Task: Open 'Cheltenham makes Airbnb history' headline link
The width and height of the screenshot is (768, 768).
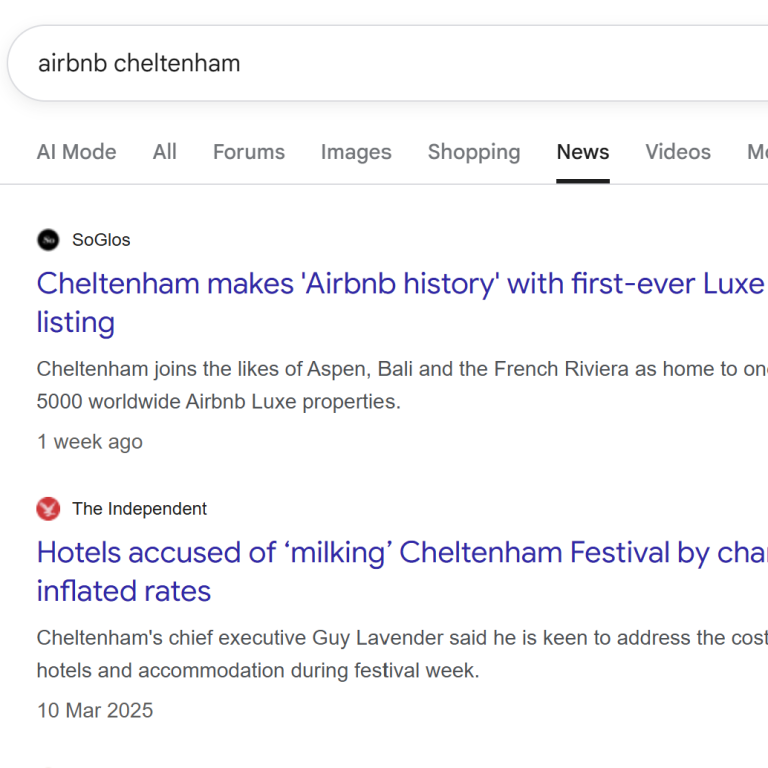Action: click(x=400, y=284)
